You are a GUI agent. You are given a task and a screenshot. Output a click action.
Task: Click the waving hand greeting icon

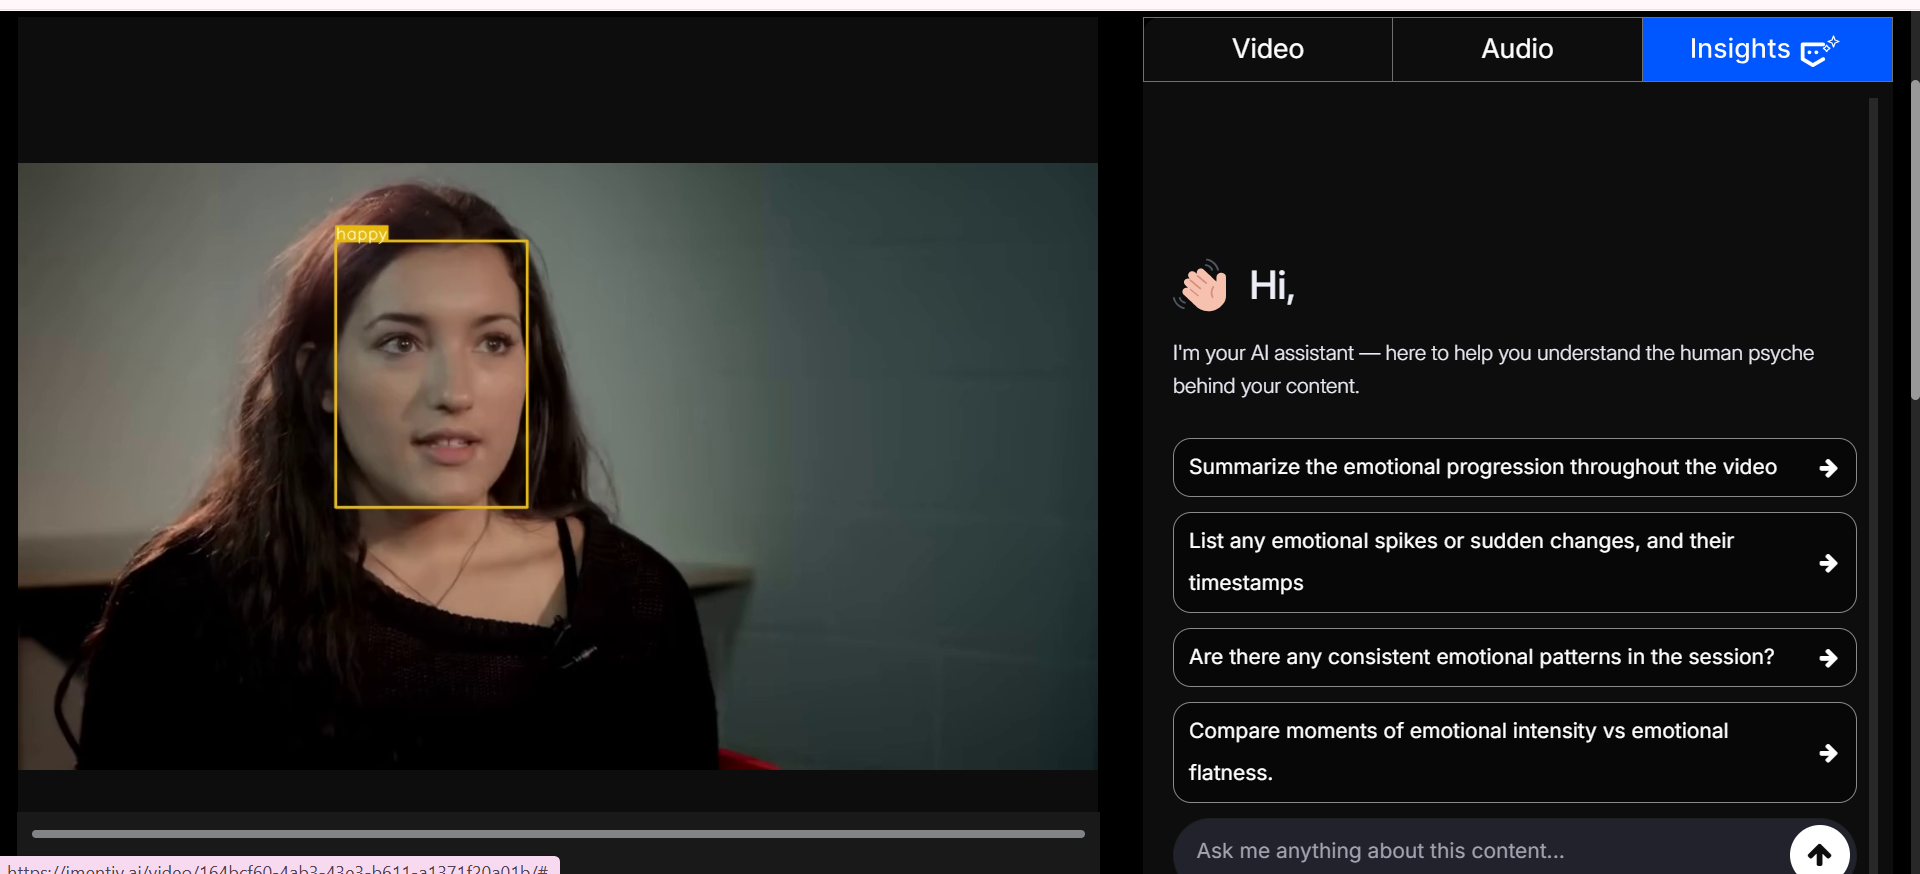pyautogui.click(x=1201, y=286)
